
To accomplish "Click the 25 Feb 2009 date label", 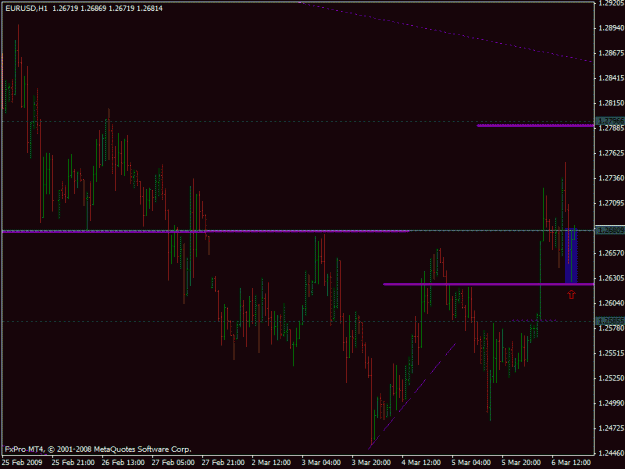I will click(x=22, y=463).
